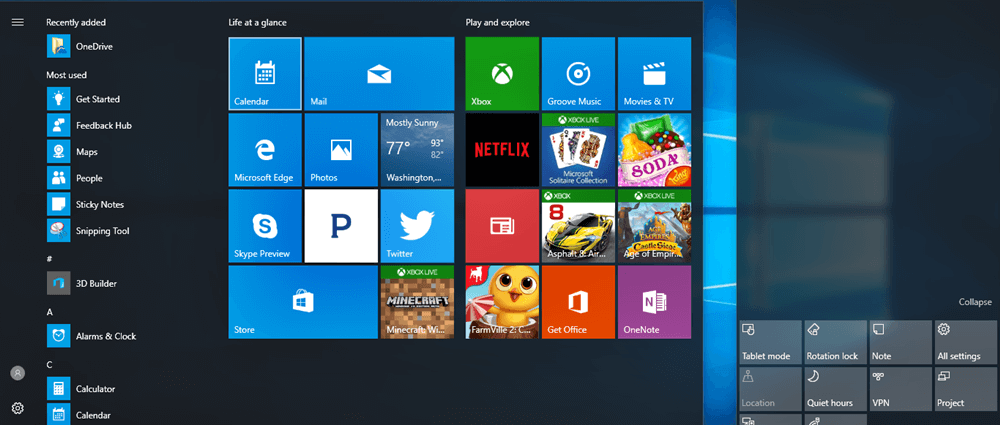Open the Groove Music tile
Viewport: 1000px width, 425px height.
[578, 73]
